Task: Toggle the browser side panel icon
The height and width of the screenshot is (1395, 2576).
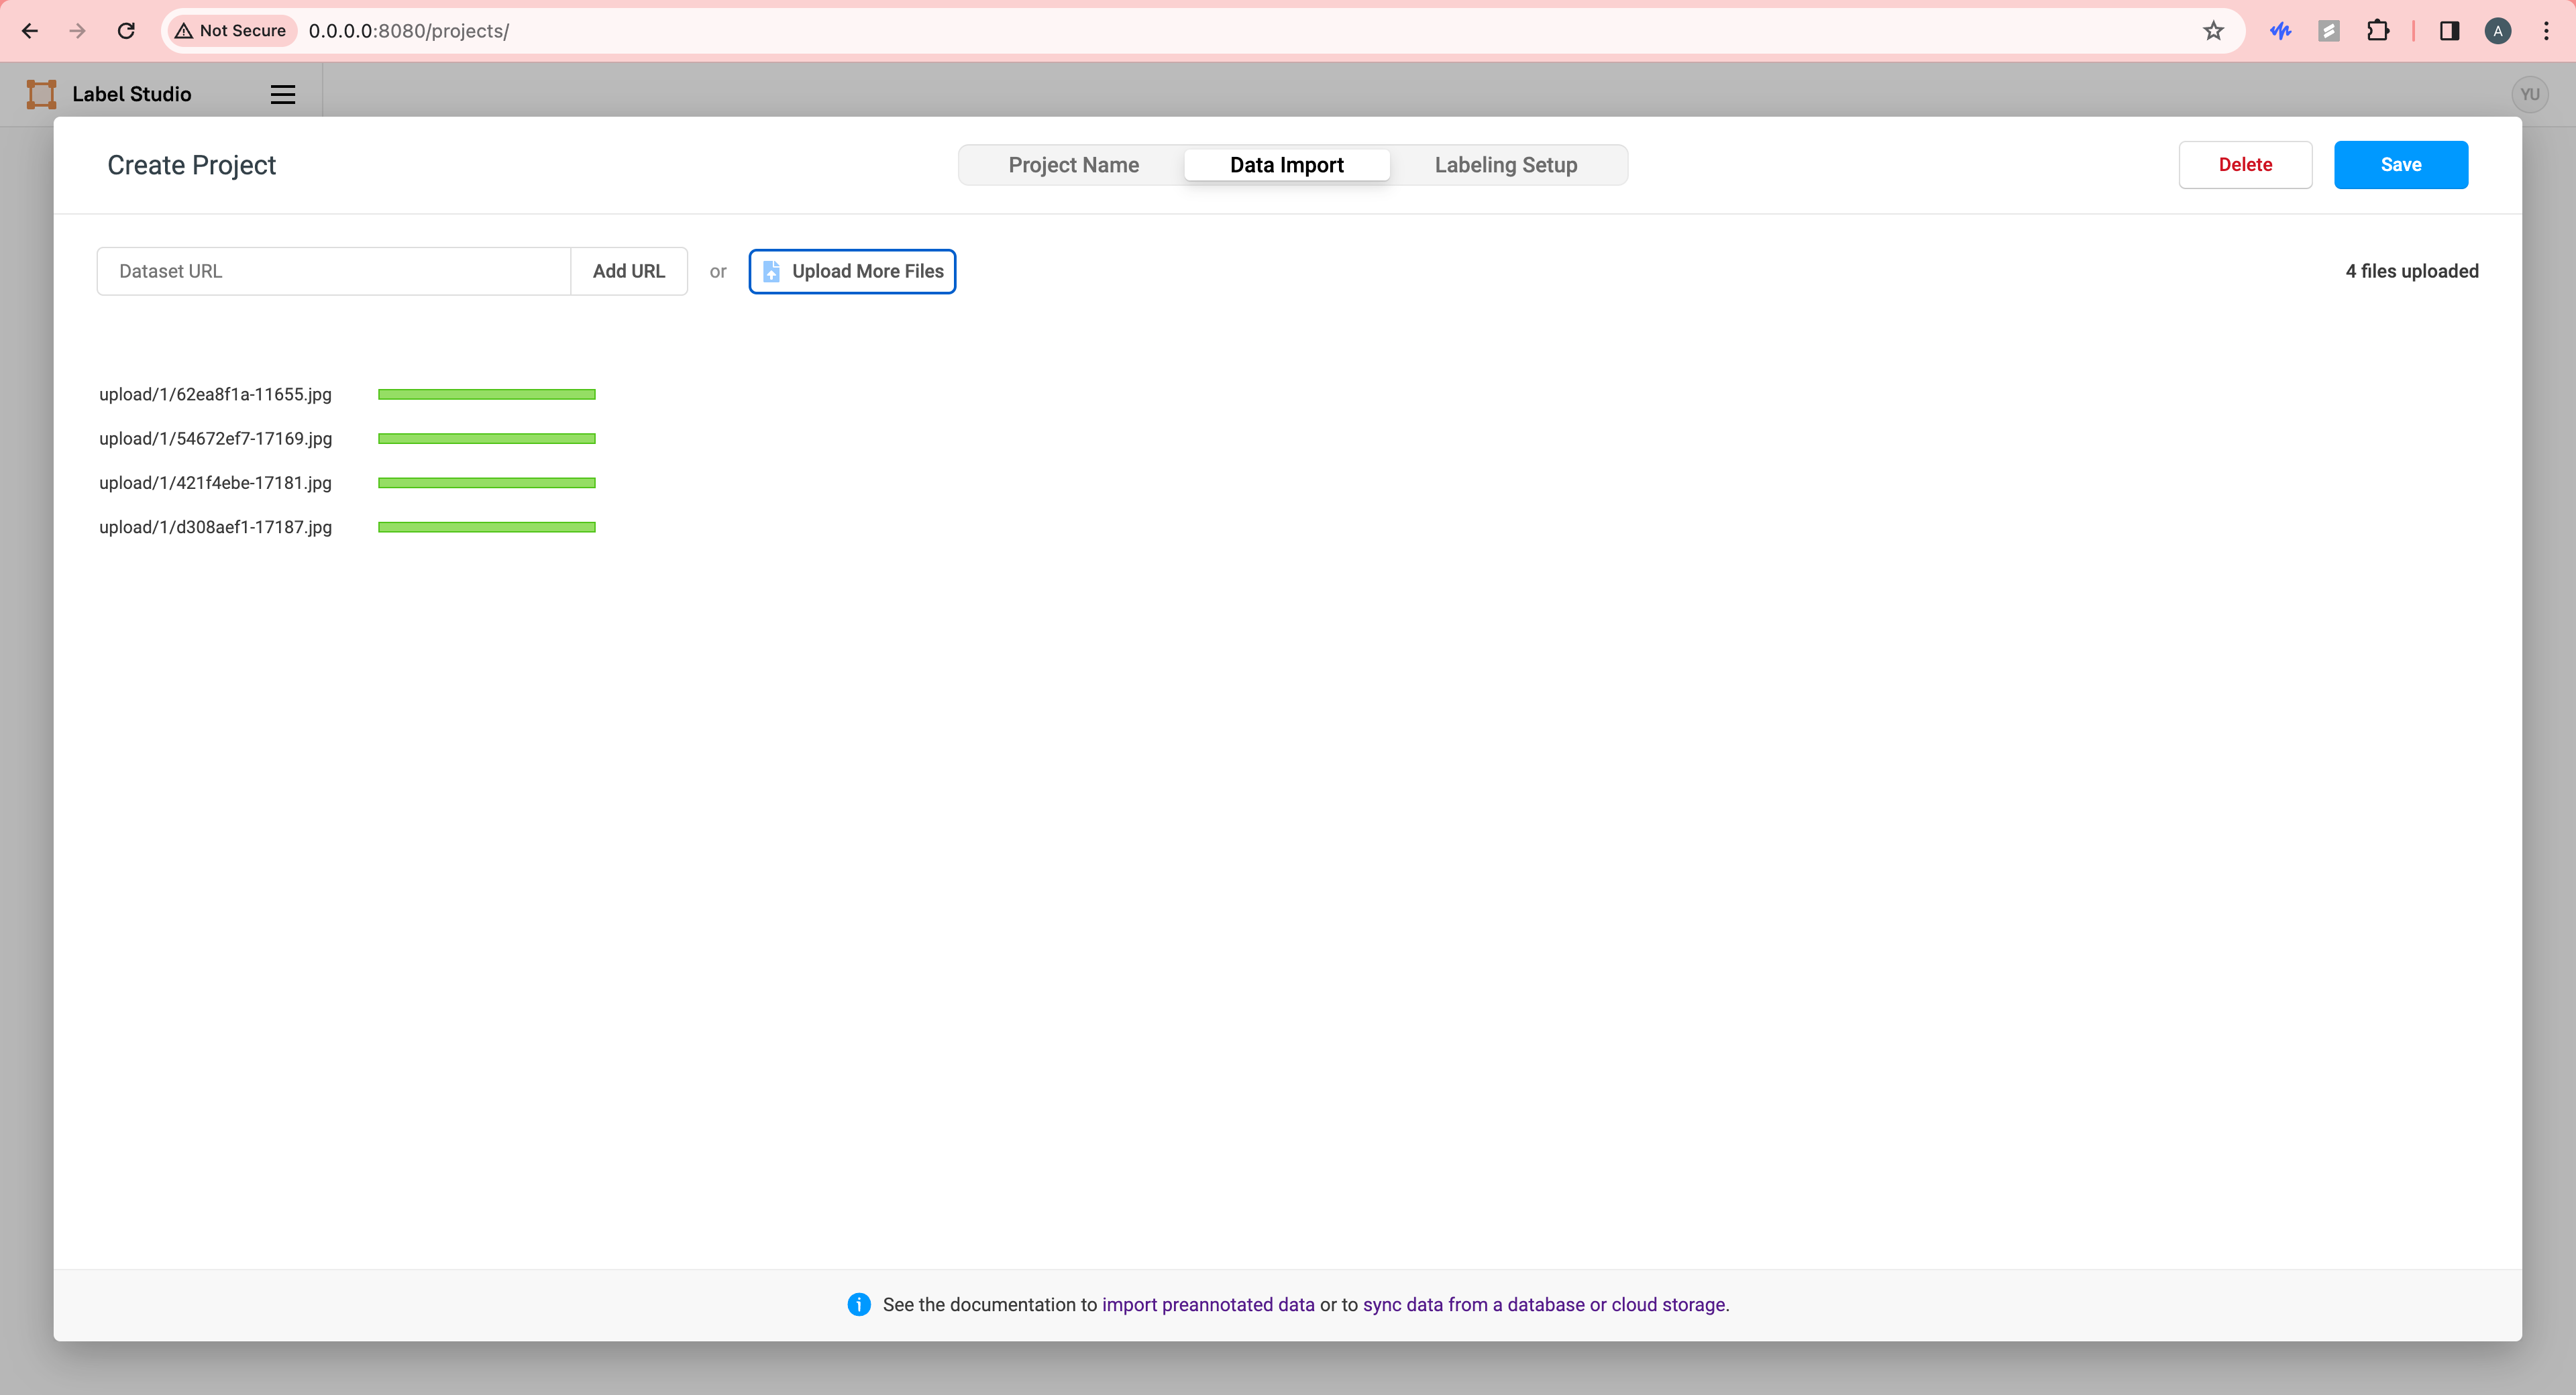Action: pos(2449,31)
